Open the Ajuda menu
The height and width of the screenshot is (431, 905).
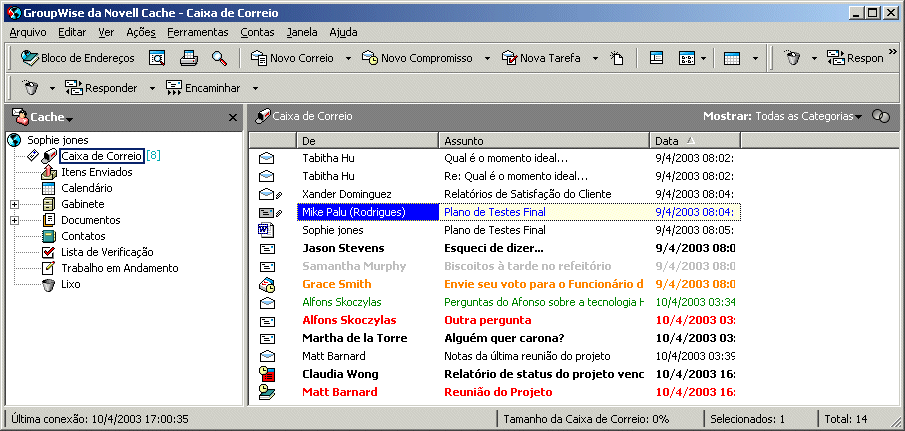pos(343,32)
